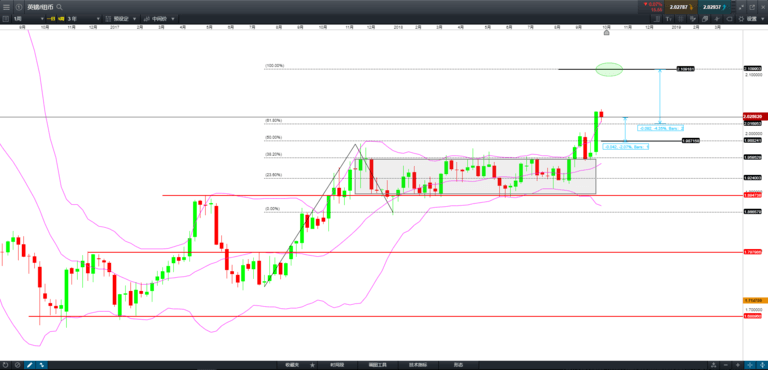Click the layers toolbar icon

coord(705,19)
